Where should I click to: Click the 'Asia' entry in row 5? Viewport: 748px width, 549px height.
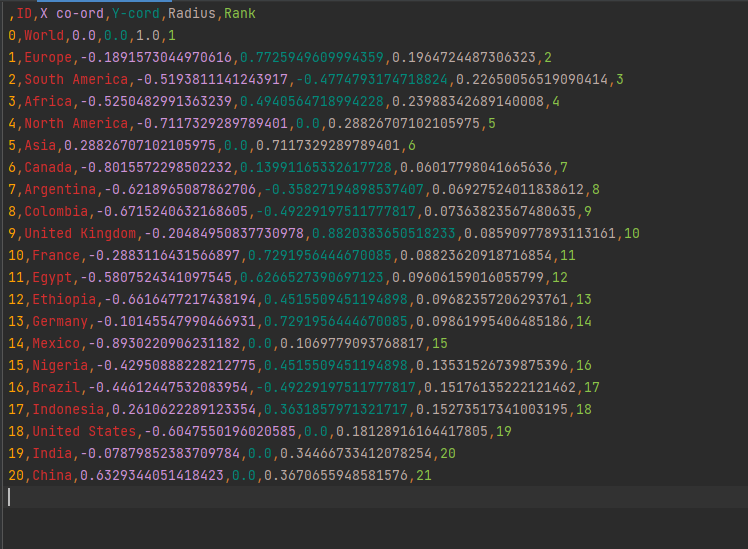[x=40, y=145]
